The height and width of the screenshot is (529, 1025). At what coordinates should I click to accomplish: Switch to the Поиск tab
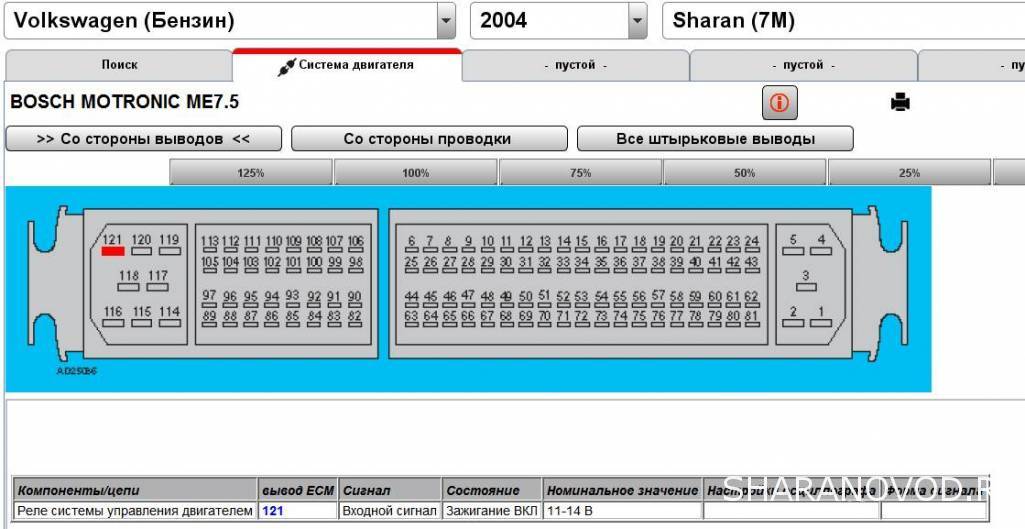[119, 65]
